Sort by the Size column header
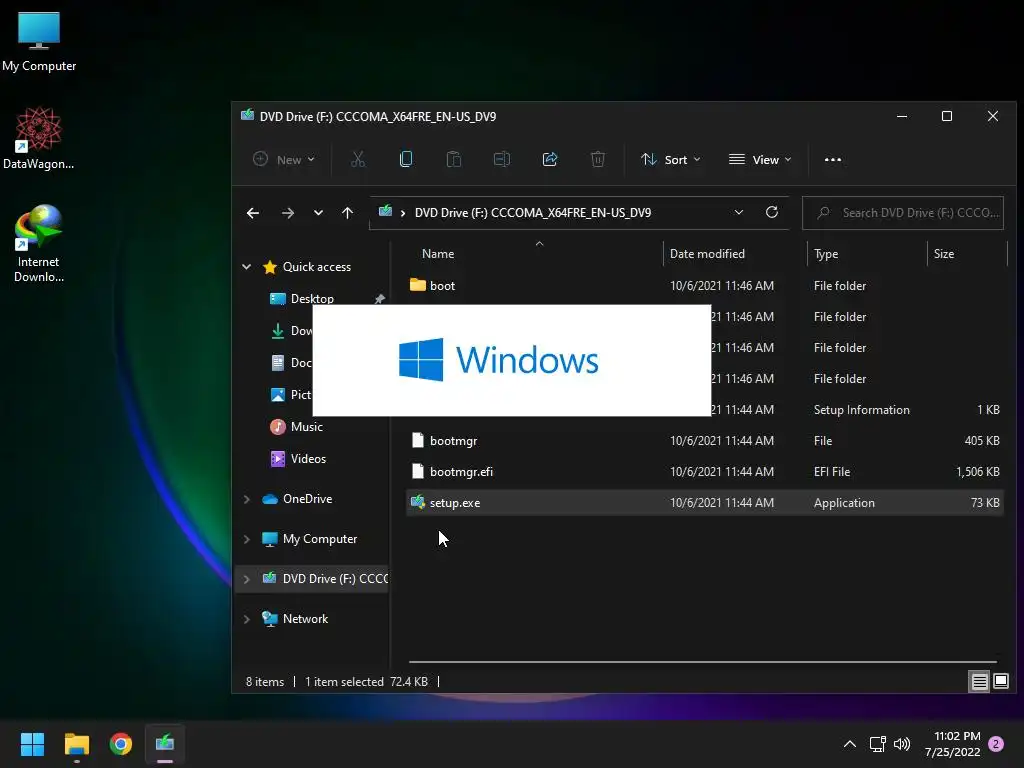The width and height of the screenshot is (1024, 768). 943,253
